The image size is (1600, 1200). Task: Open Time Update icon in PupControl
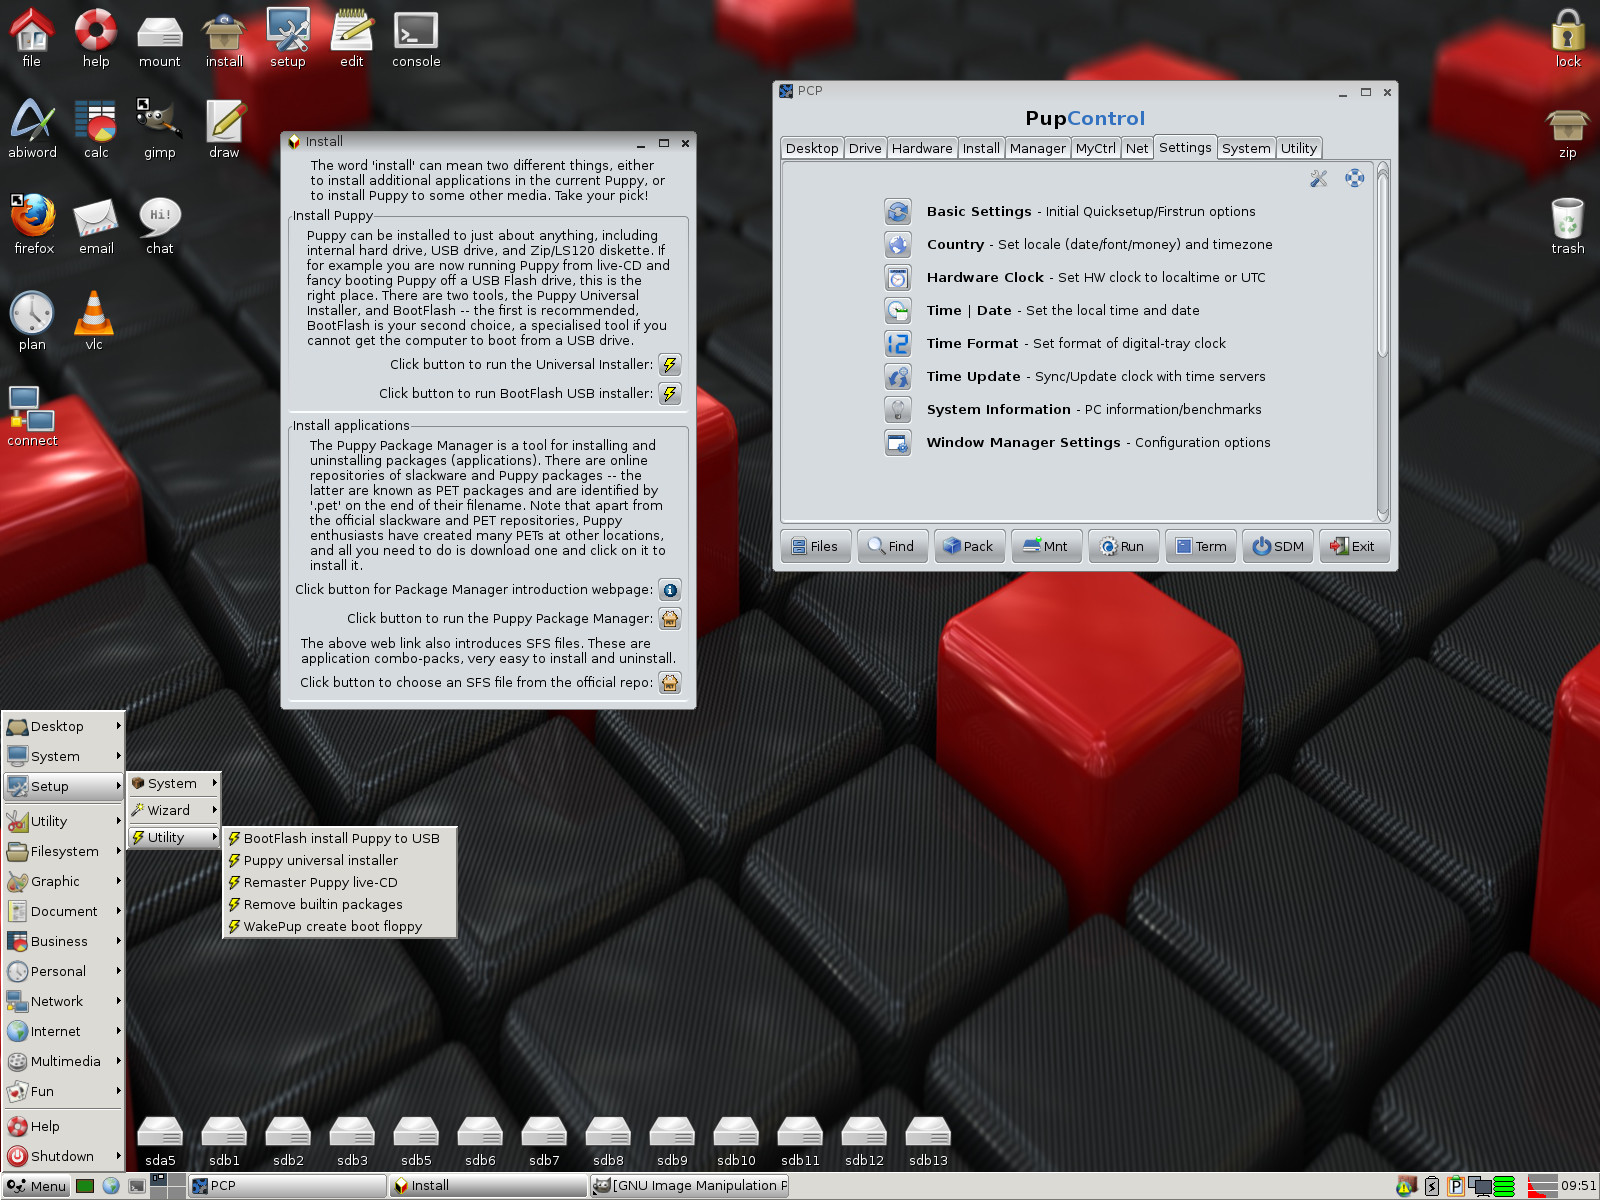pos(898,377)
